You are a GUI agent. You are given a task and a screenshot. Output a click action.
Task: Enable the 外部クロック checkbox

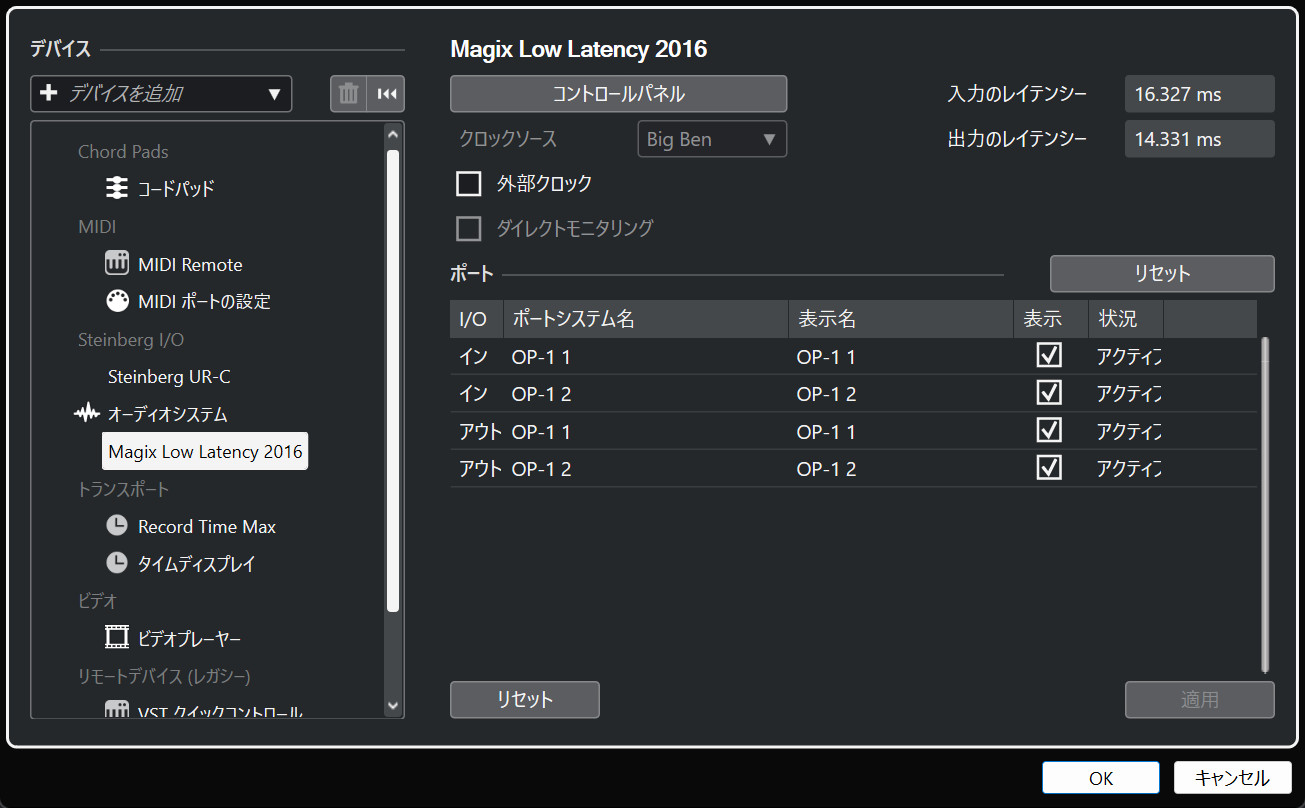click(x=468, y=184)
